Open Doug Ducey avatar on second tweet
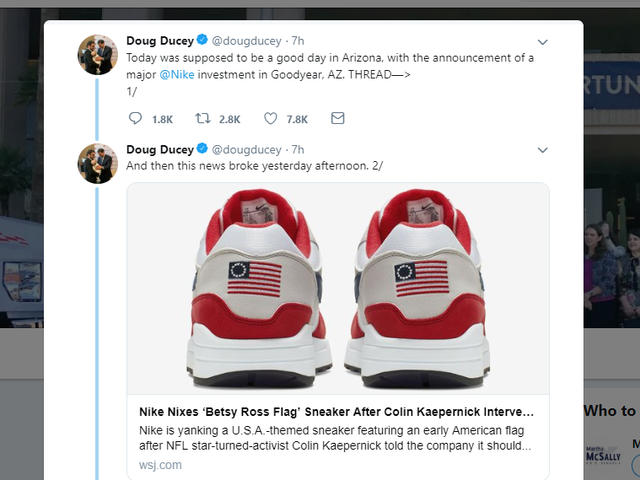Image resolution: width=640 pixels, height=480 pixels. pyautogui.click(x=98, y=163)
